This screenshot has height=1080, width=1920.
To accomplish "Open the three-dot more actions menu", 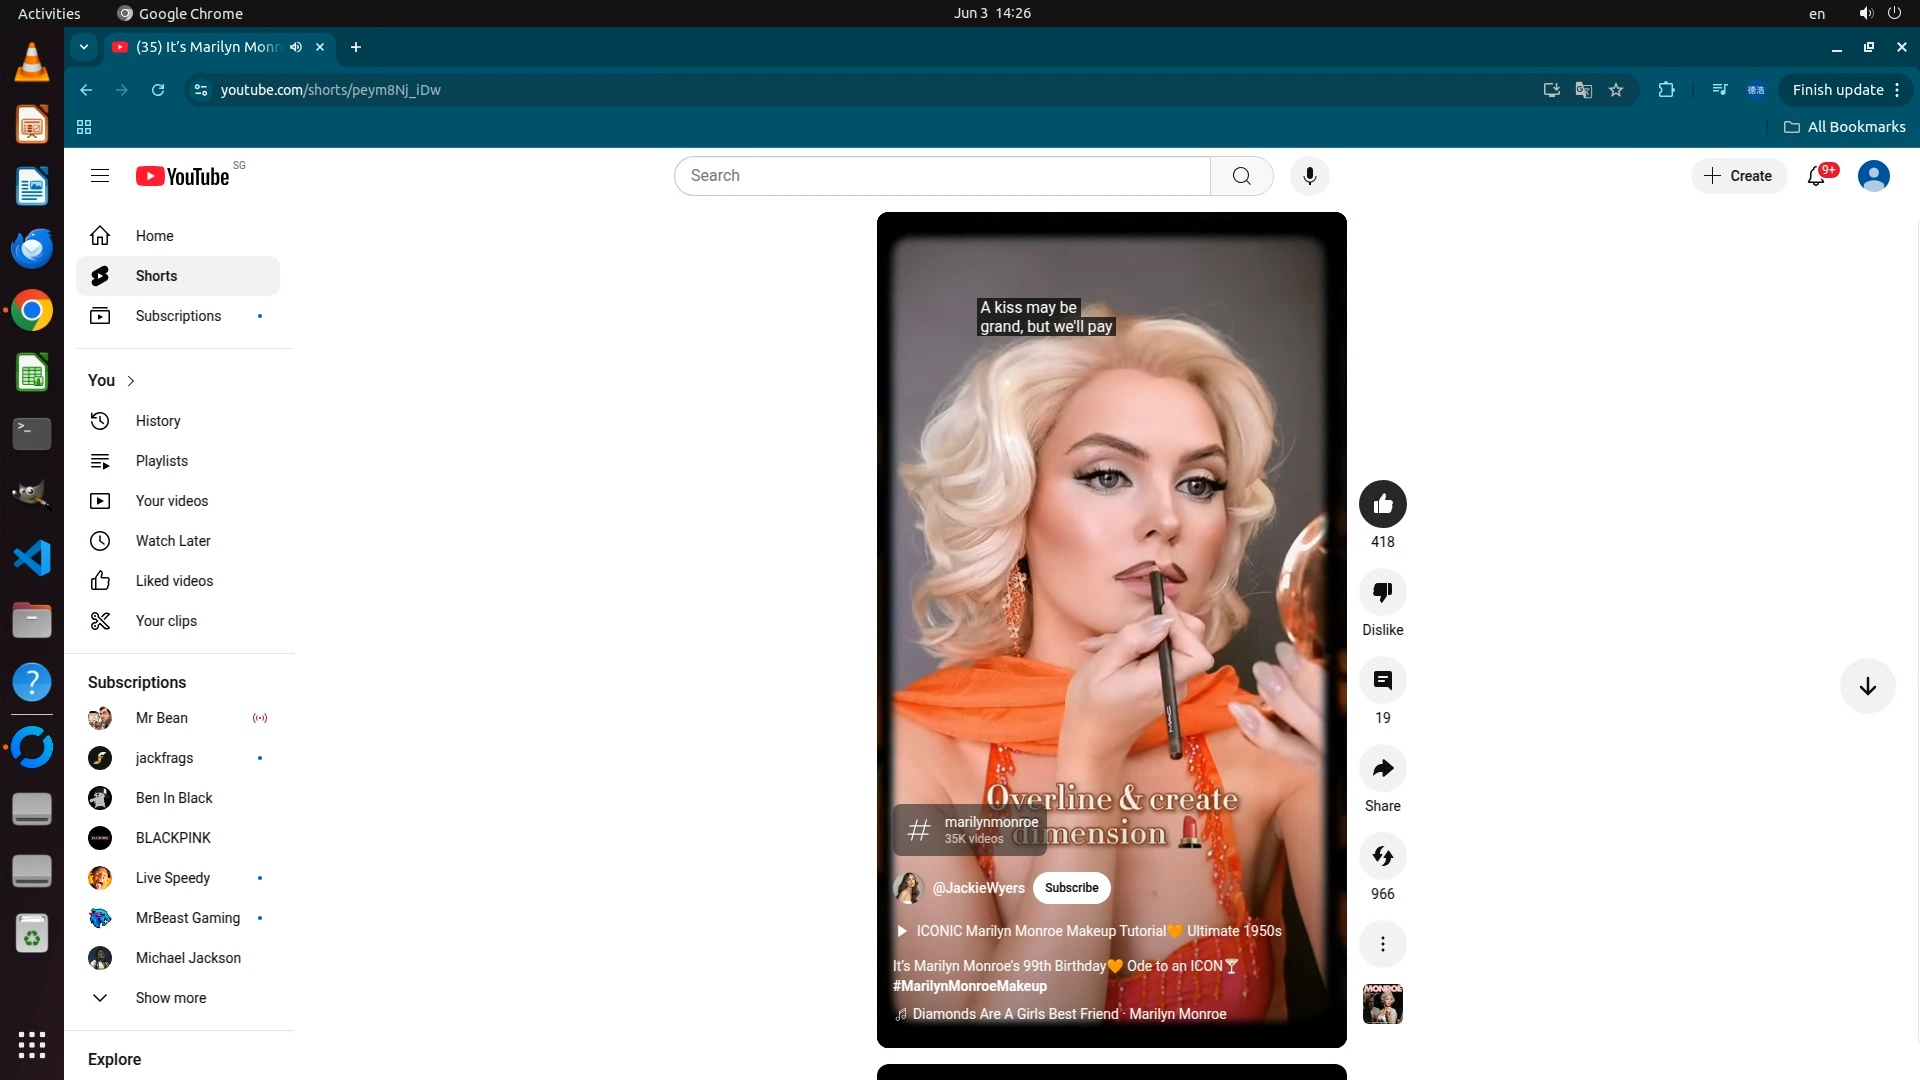I will click(x=1382, y=944).
